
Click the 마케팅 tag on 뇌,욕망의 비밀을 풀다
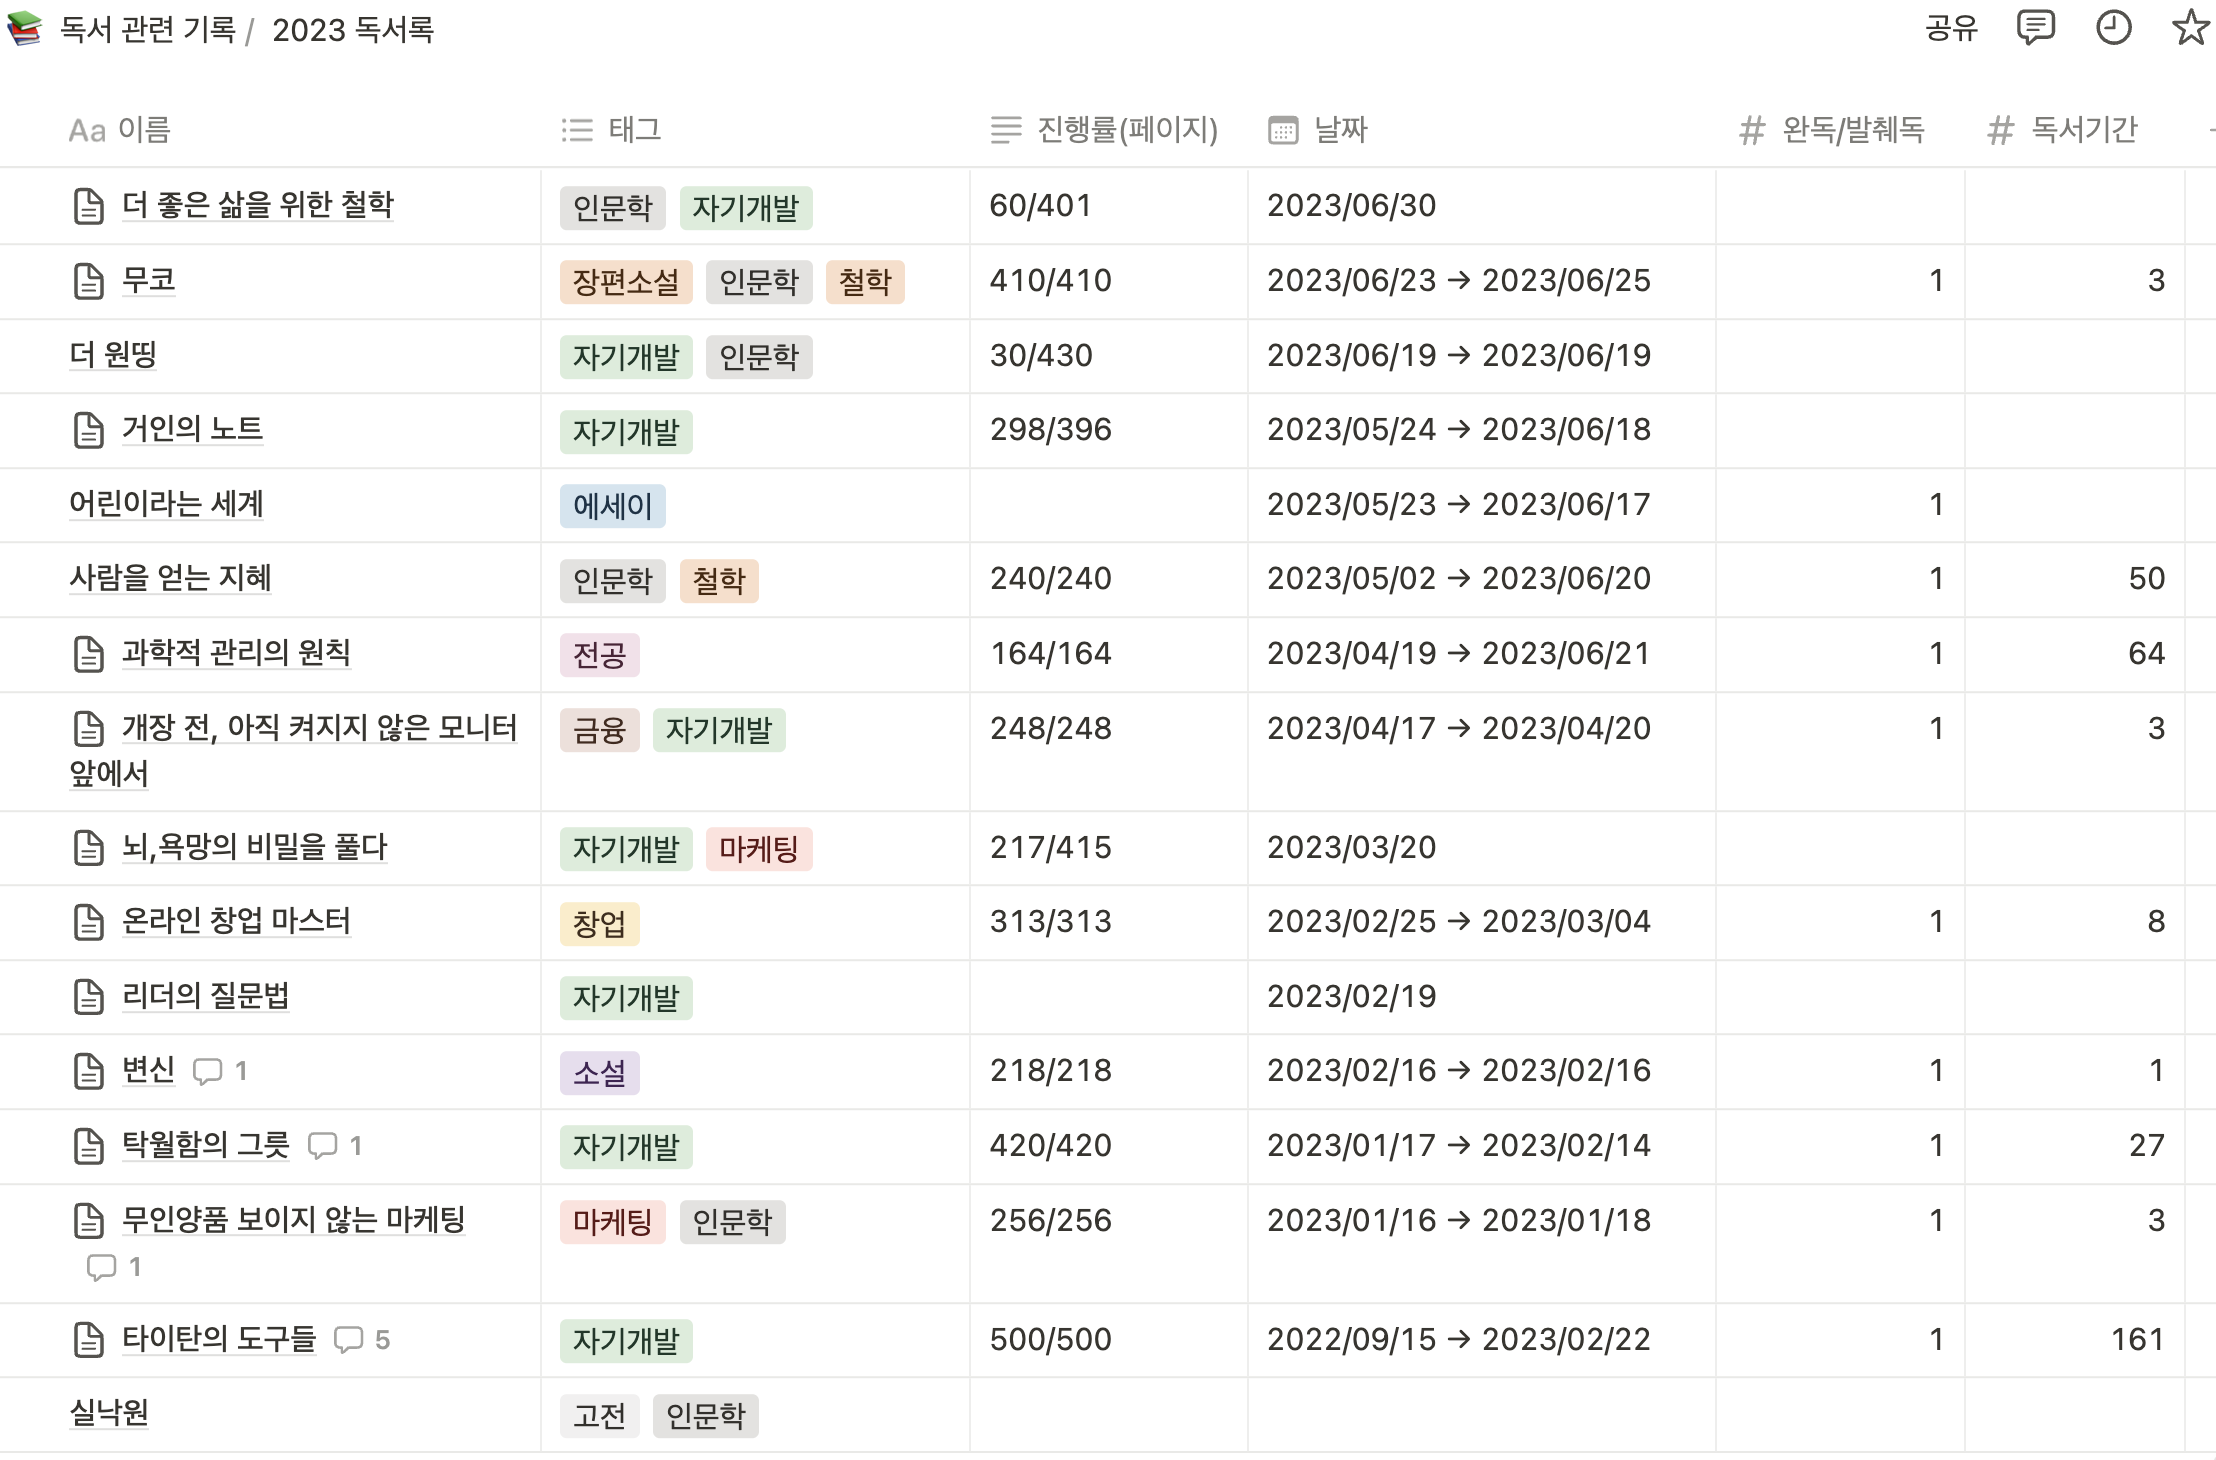tap(759, 849)
